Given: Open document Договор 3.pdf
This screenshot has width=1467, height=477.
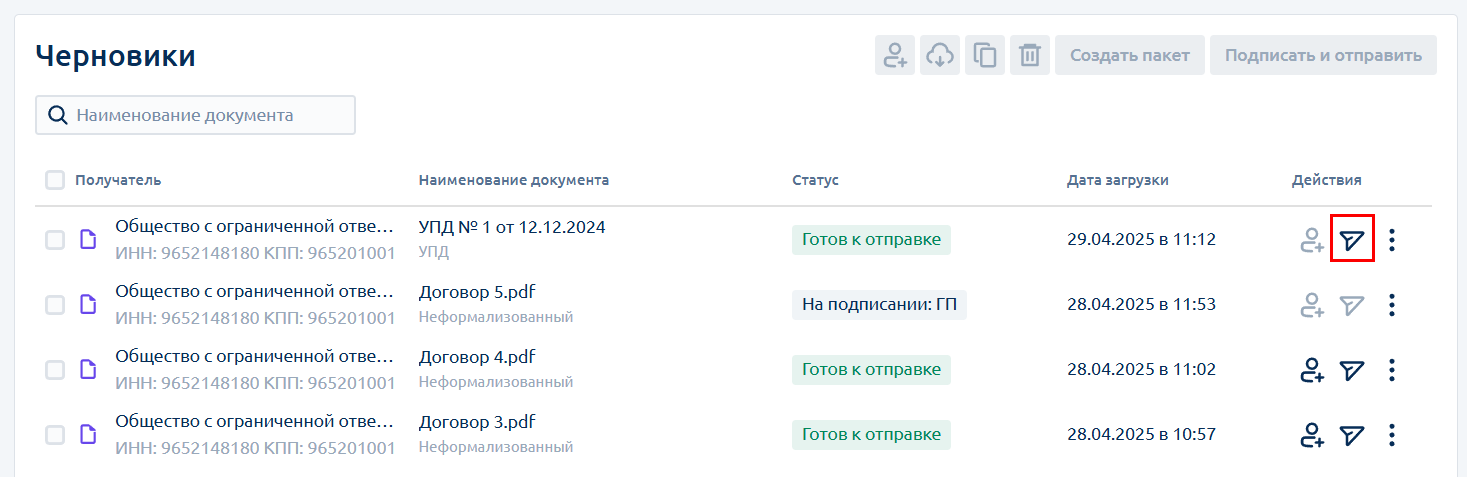Looking at the screenshot, I should pyautogui.click(x=477, y=422).
